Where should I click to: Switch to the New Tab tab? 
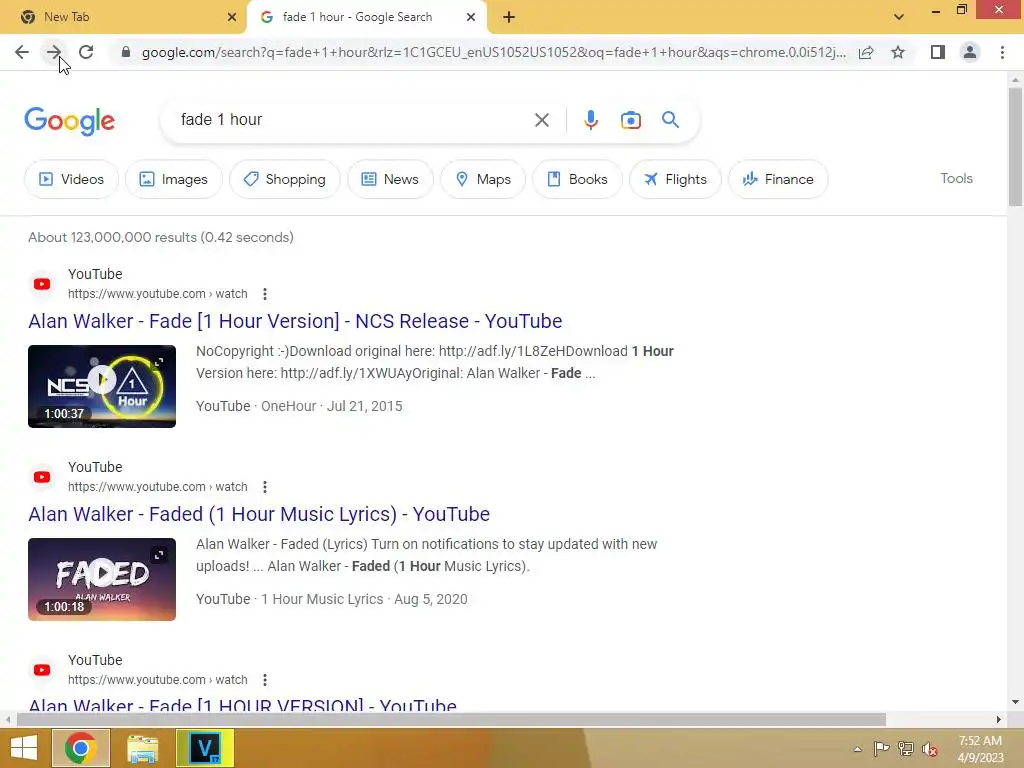(123, 17)
